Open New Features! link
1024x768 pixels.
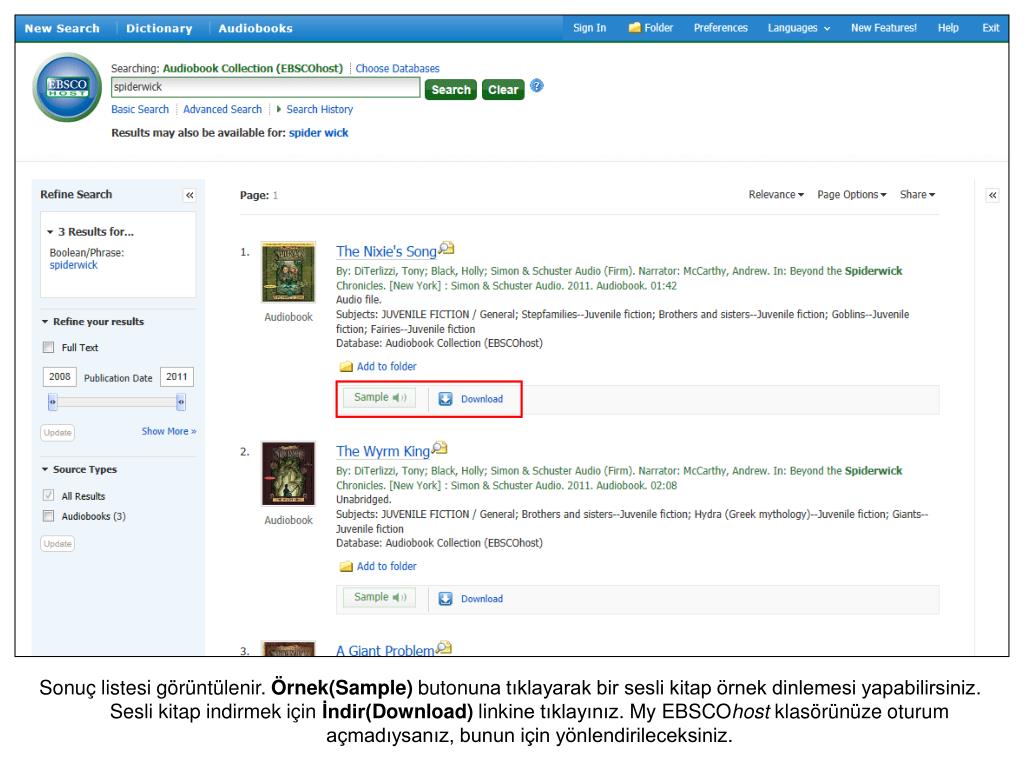[884, 28]
